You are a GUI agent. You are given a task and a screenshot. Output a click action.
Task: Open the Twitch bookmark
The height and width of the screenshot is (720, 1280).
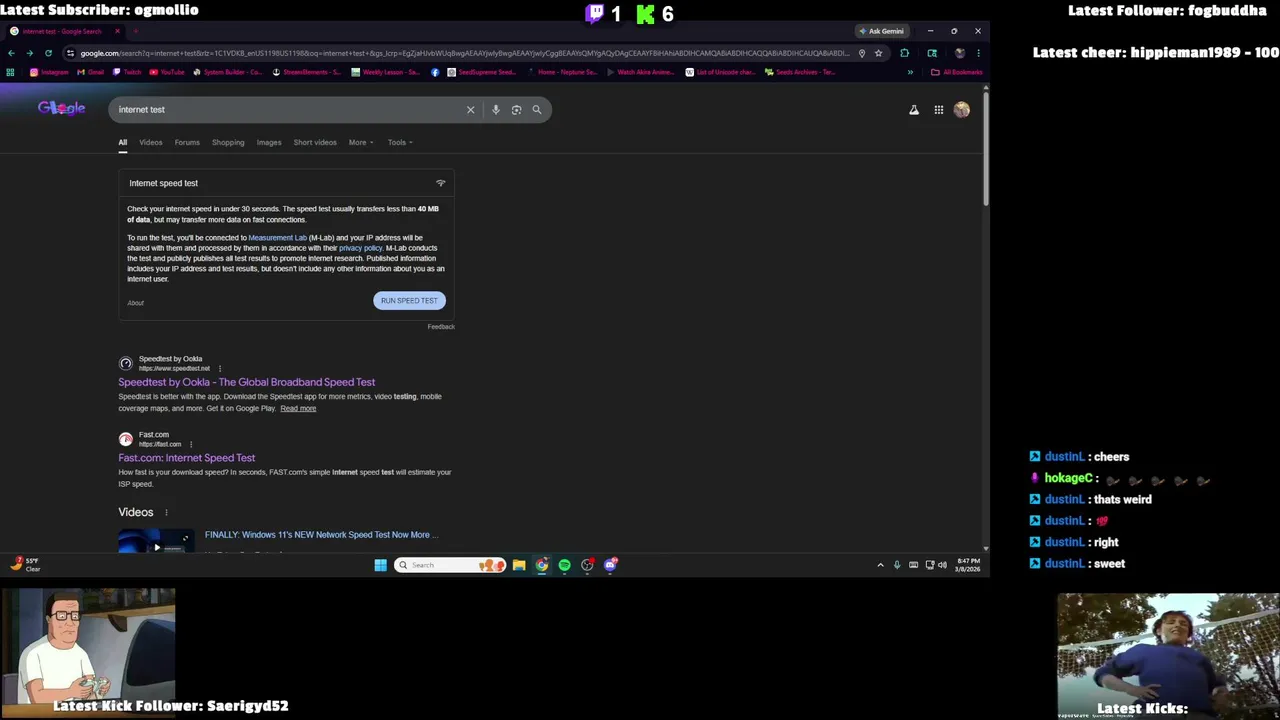point(127,72)
